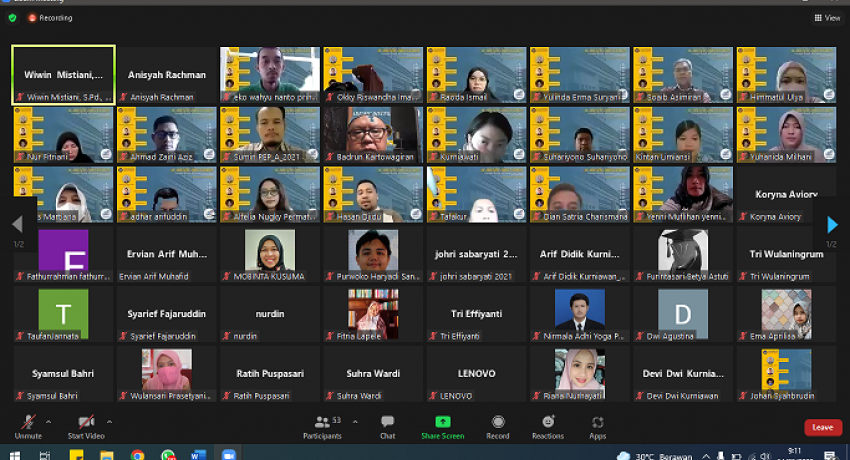
Task: Open video options arrow next to Start Video
Action: pos(109,422)
